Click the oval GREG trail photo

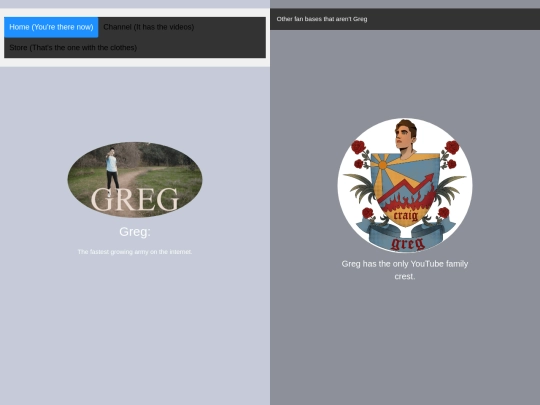tap(135, 179)
